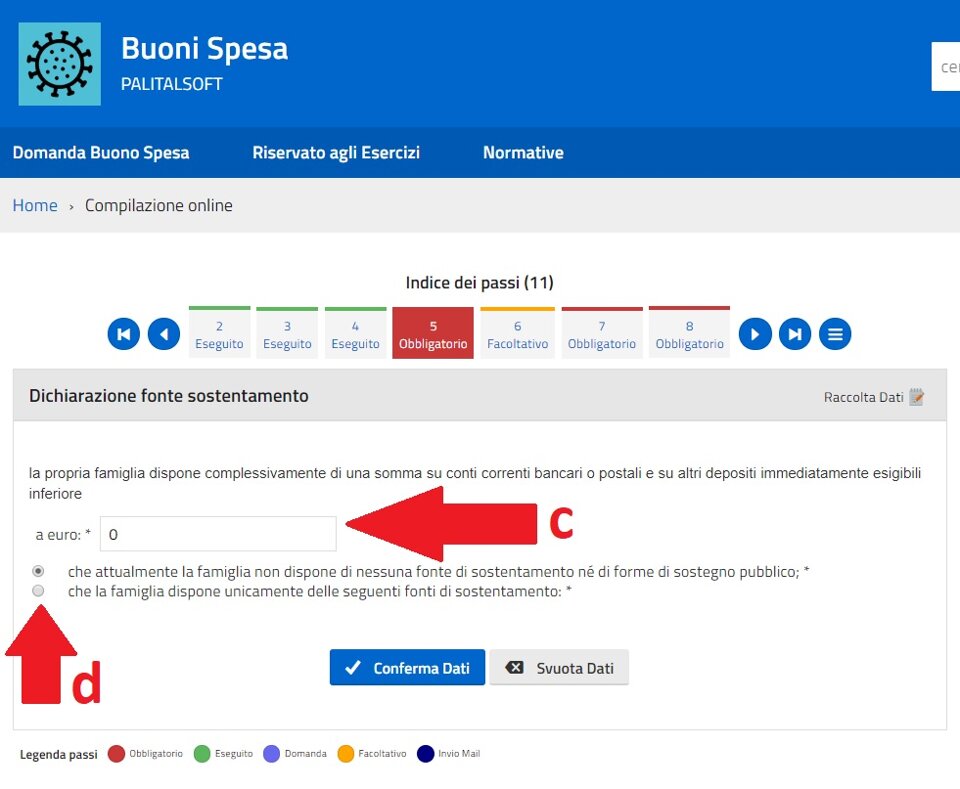Jump to first step using skip-back icon
960x789 pixels.
coord(123,334)
